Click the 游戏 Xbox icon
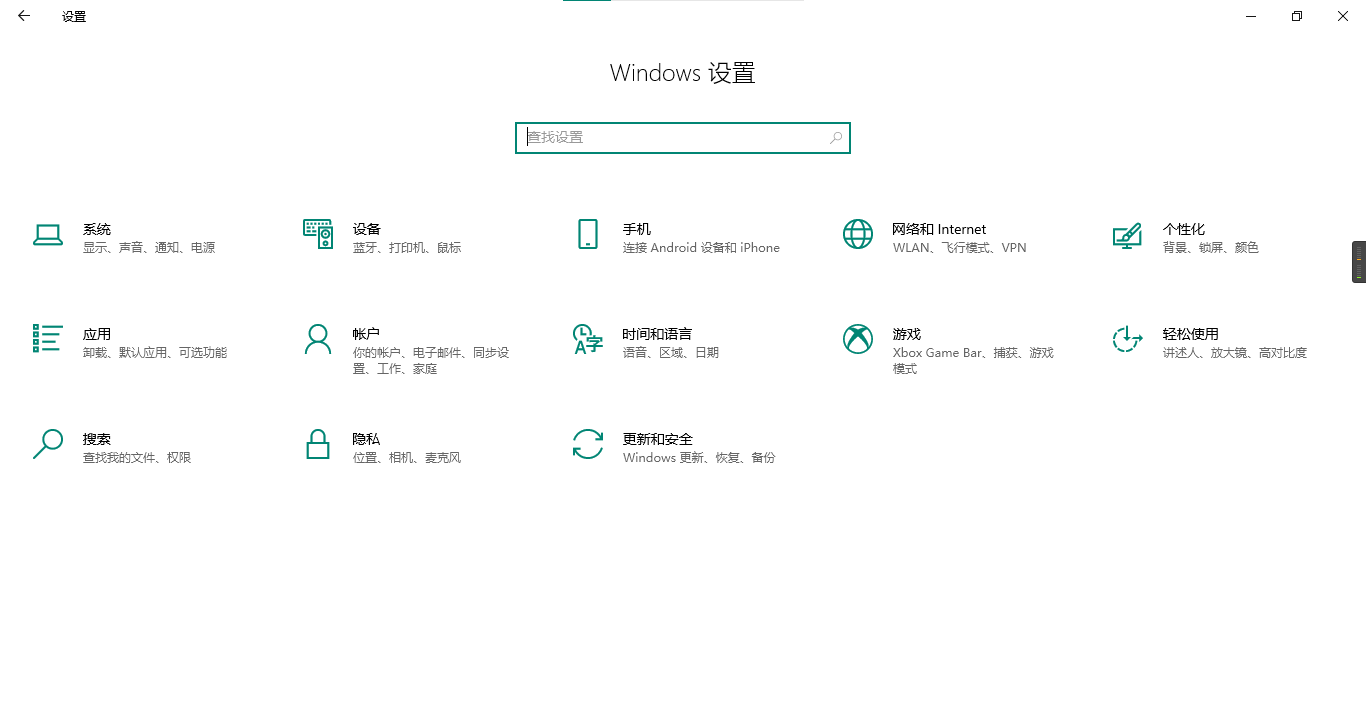The width and height of the screenshot is (1366, 726). point(858,339)
